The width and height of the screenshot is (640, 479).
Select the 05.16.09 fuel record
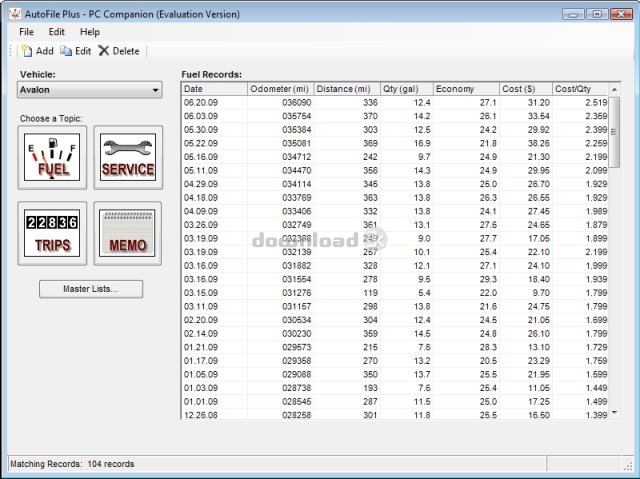tap(395, 157)
